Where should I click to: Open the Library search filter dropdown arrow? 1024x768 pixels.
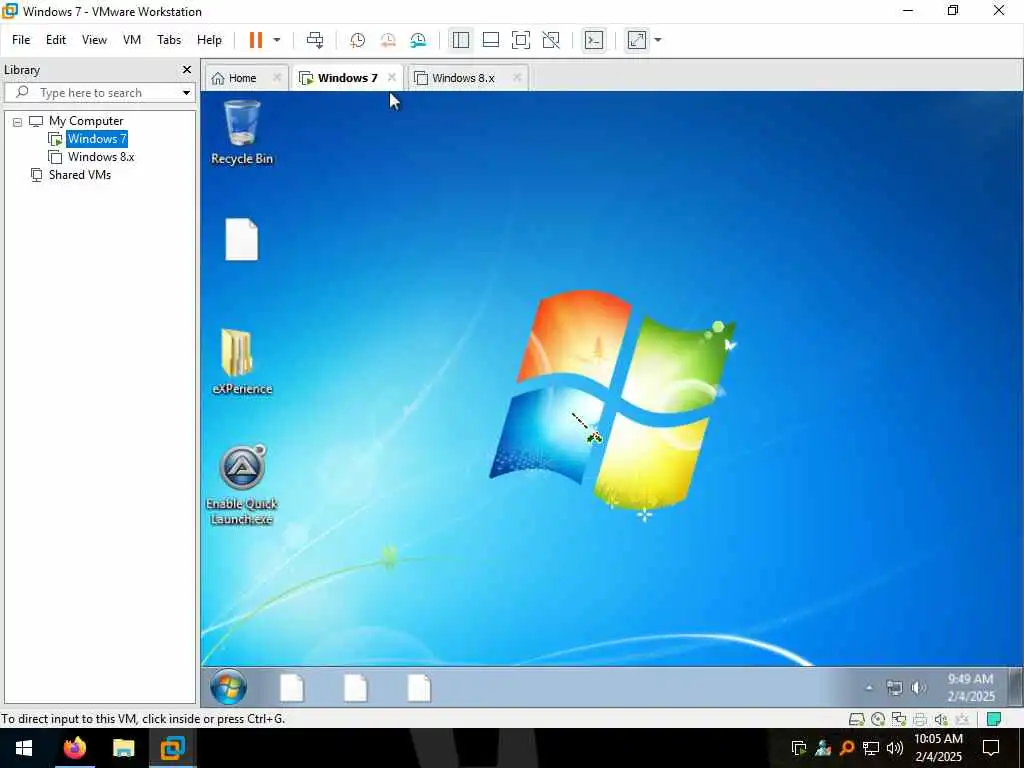(186, 93)
